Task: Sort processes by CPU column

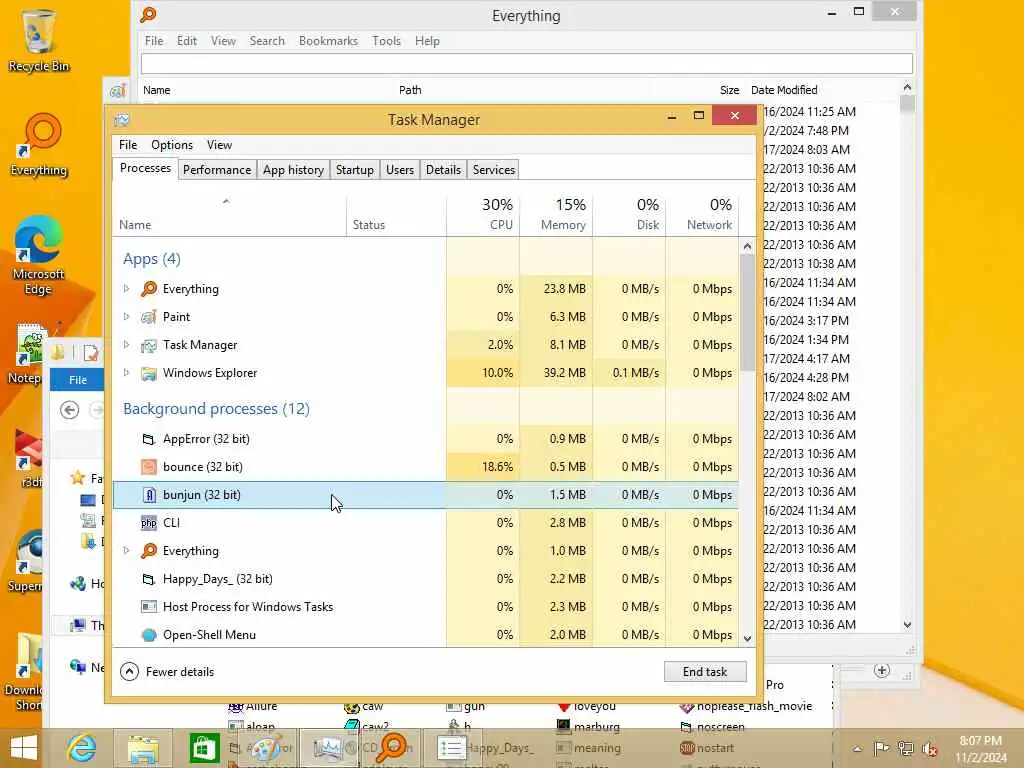Action: pyautogui.click(x=483, y=214)
